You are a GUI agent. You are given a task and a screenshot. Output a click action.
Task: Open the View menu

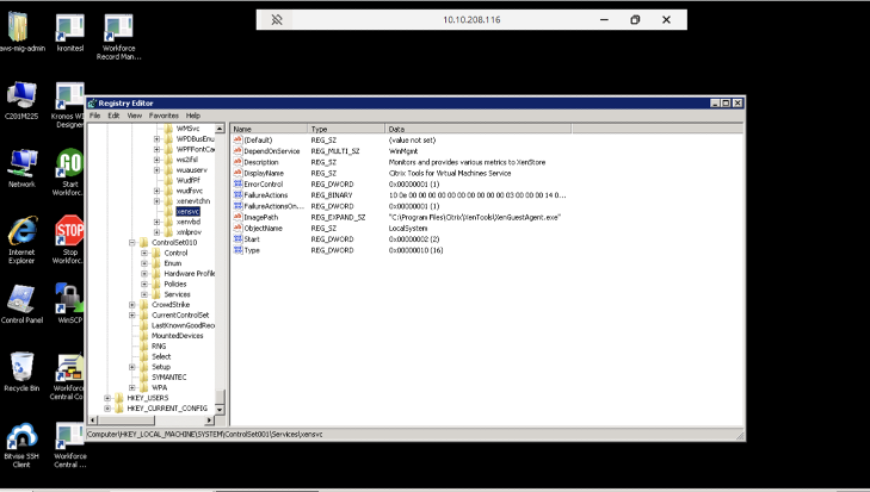(x=134, y=115)
